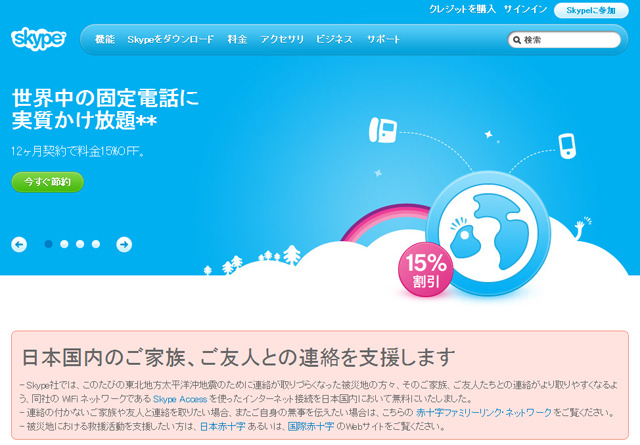Open the 国際赤十字 link
This screenshot has width=640, height=445.
[x=311, y=427]
